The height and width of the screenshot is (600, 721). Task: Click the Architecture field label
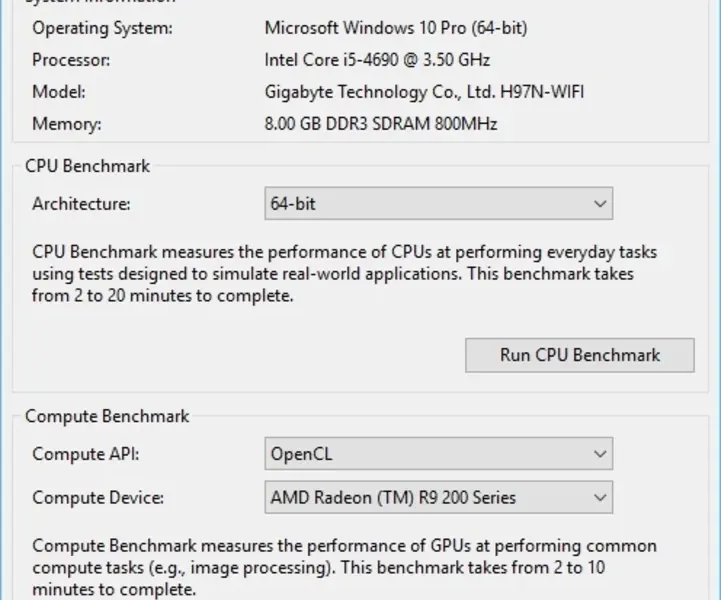[x=81, y=204]
